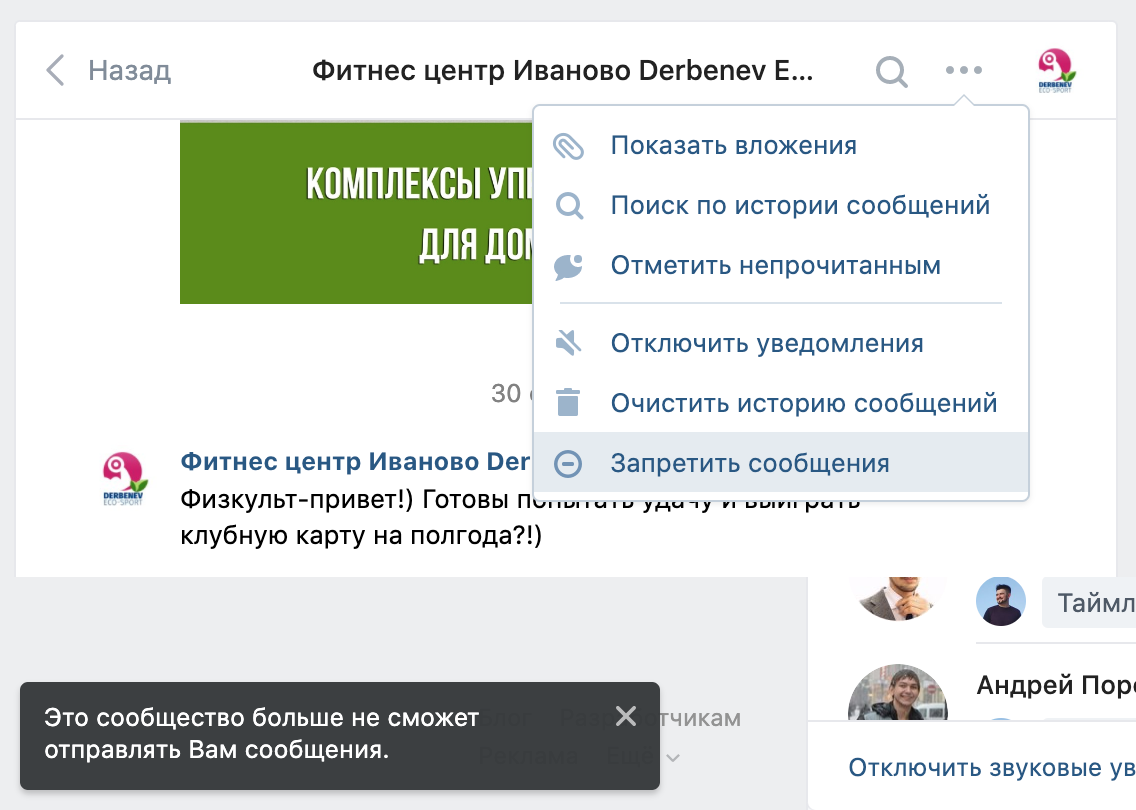The width and height of the screenshot is (1136, 810).
Task: Open the green Комплексы упражнений image
Action: [x=356, y=212]
